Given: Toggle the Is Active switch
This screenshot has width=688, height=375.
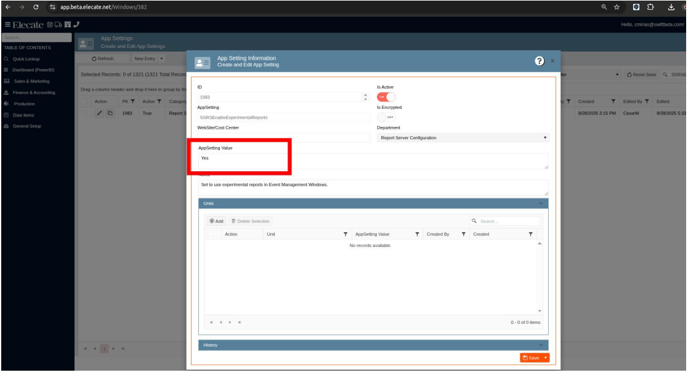Looking at the screenshot, I should click(x=386, y=97).
